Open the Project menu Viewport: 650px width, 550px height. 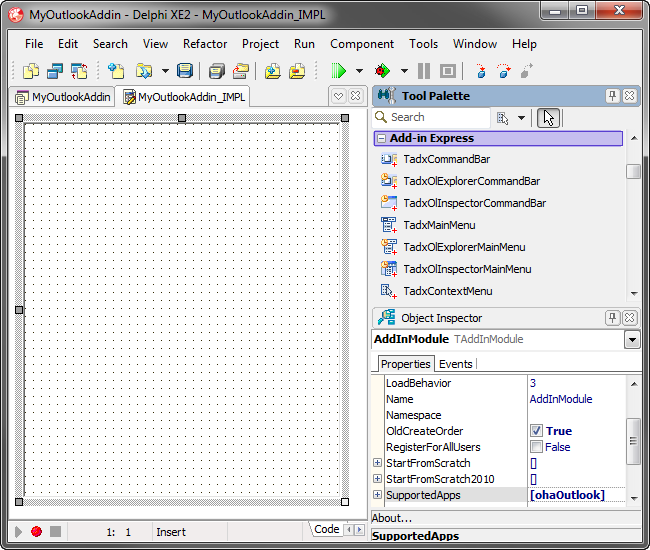[x=260, y=44]
